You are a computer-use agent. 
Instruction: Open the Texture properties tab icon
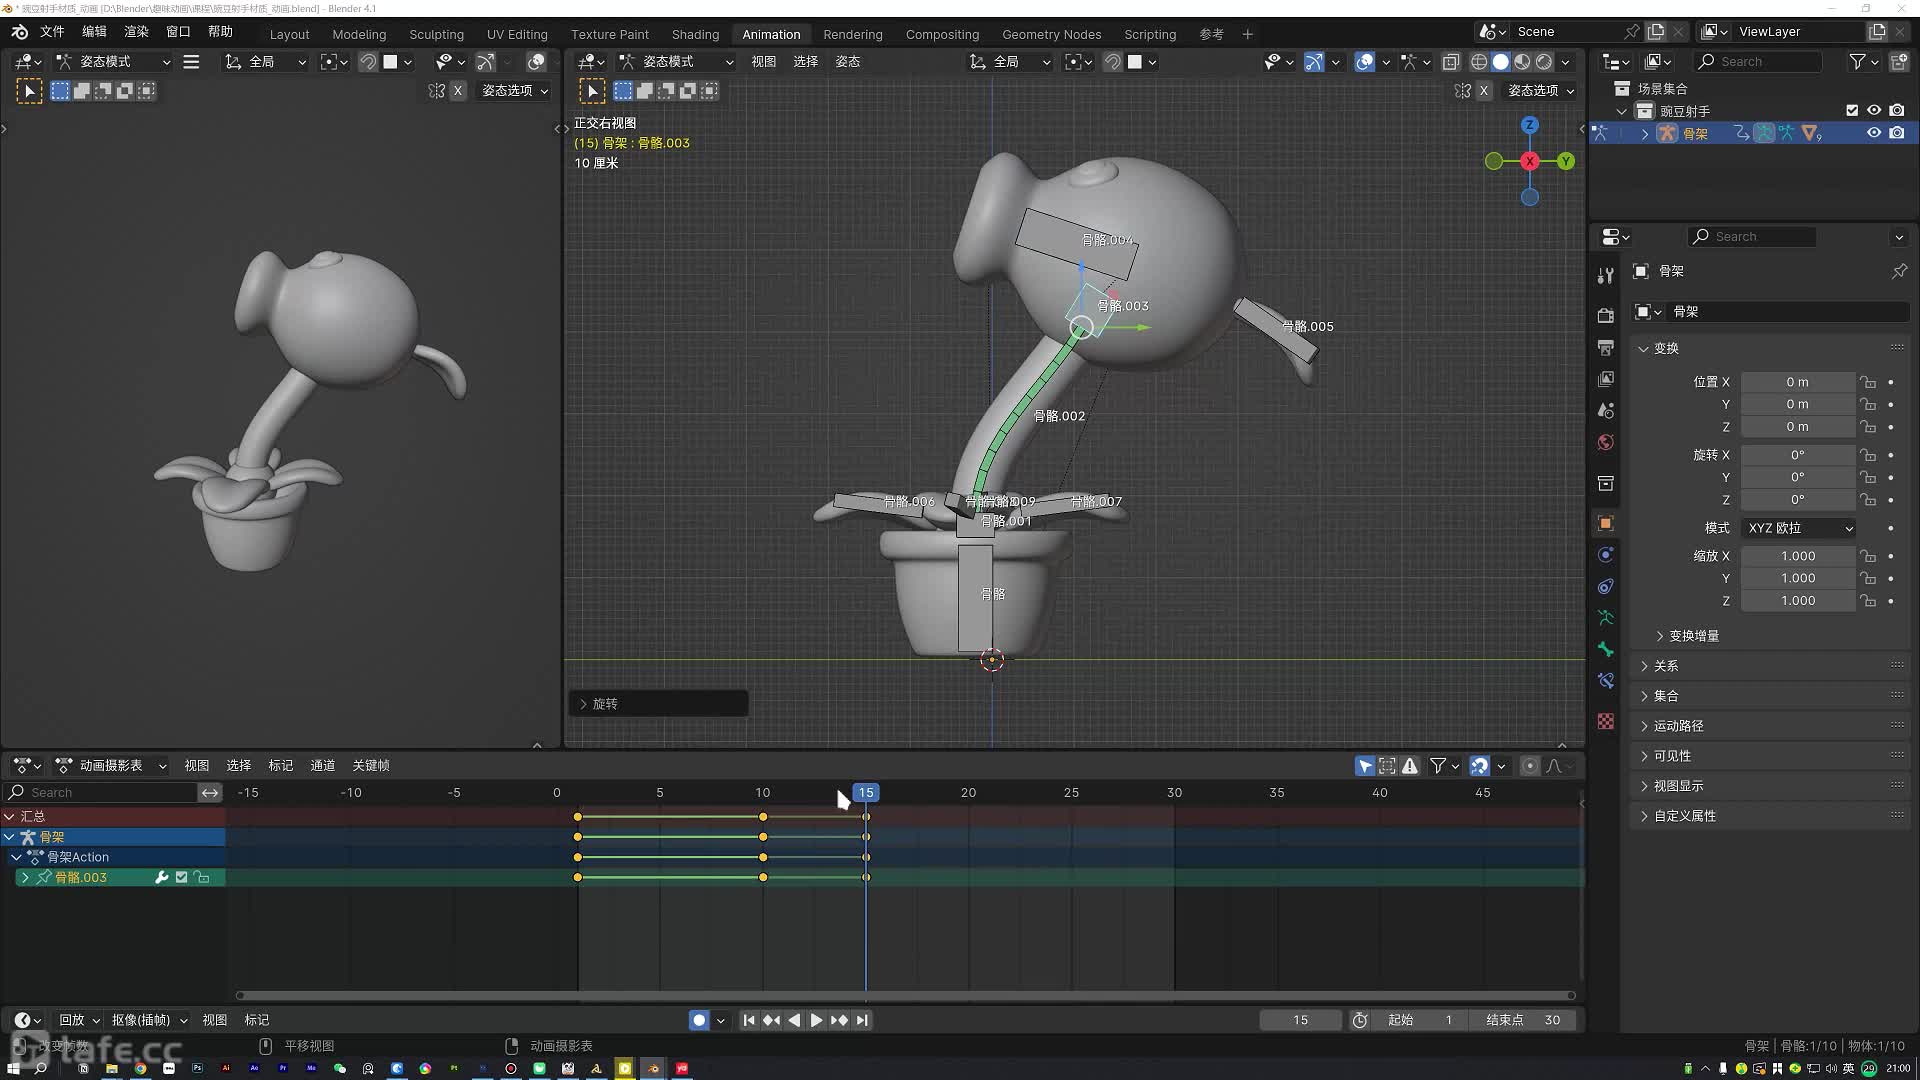1605,721
